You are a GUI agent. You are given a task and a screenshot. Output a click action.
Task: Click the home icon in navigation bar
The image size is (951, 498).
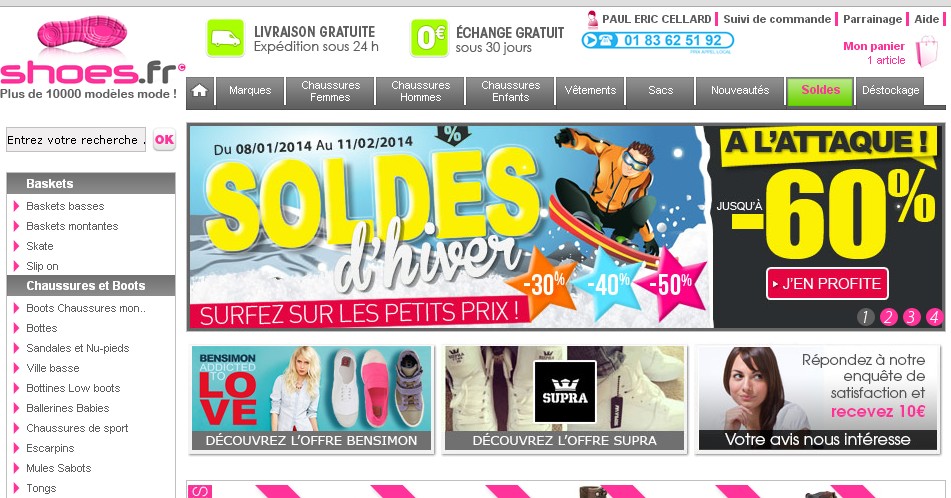200,92
